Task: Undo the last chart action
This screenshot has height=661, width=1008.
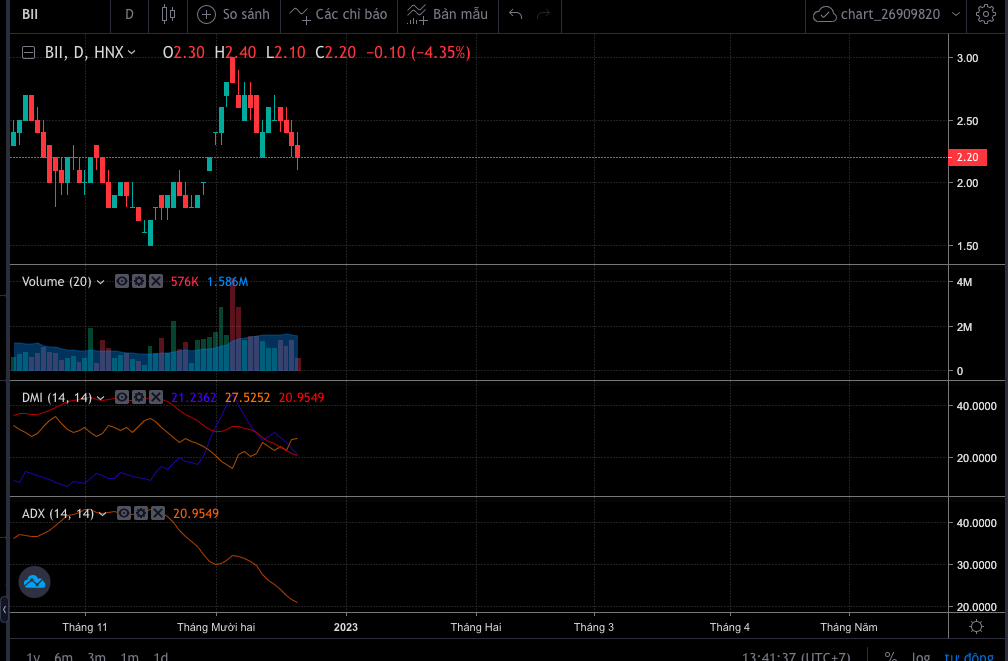Action: click(516, 14)
